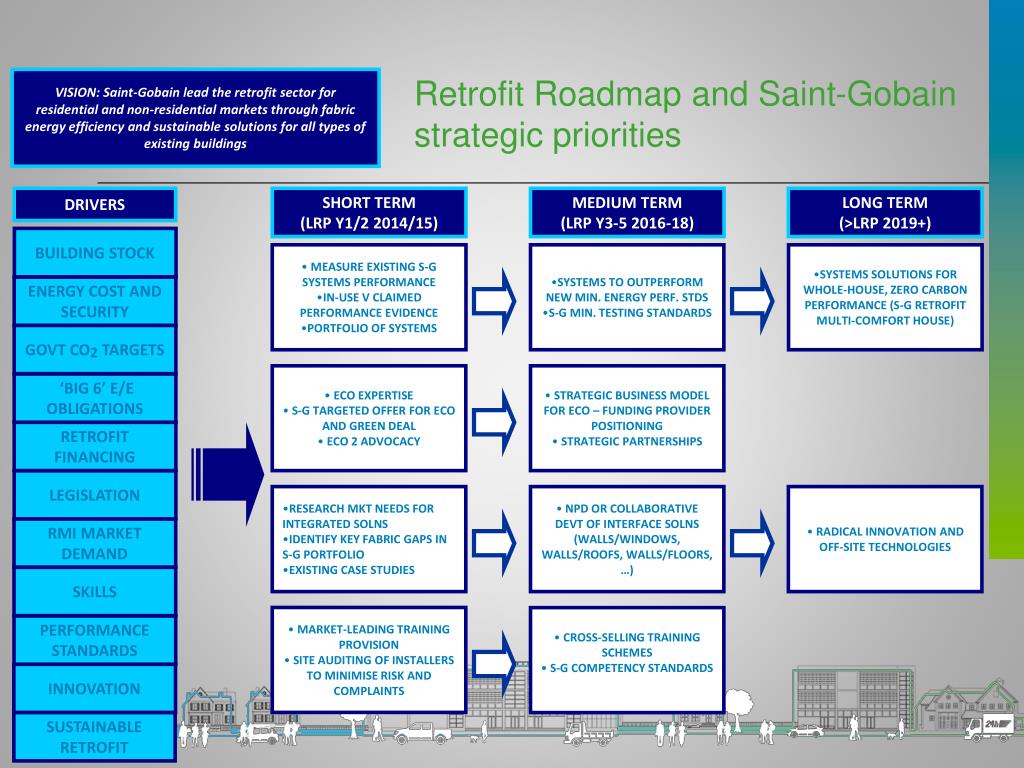Click arrow after market-leading training box

click(x=494, y=664)
